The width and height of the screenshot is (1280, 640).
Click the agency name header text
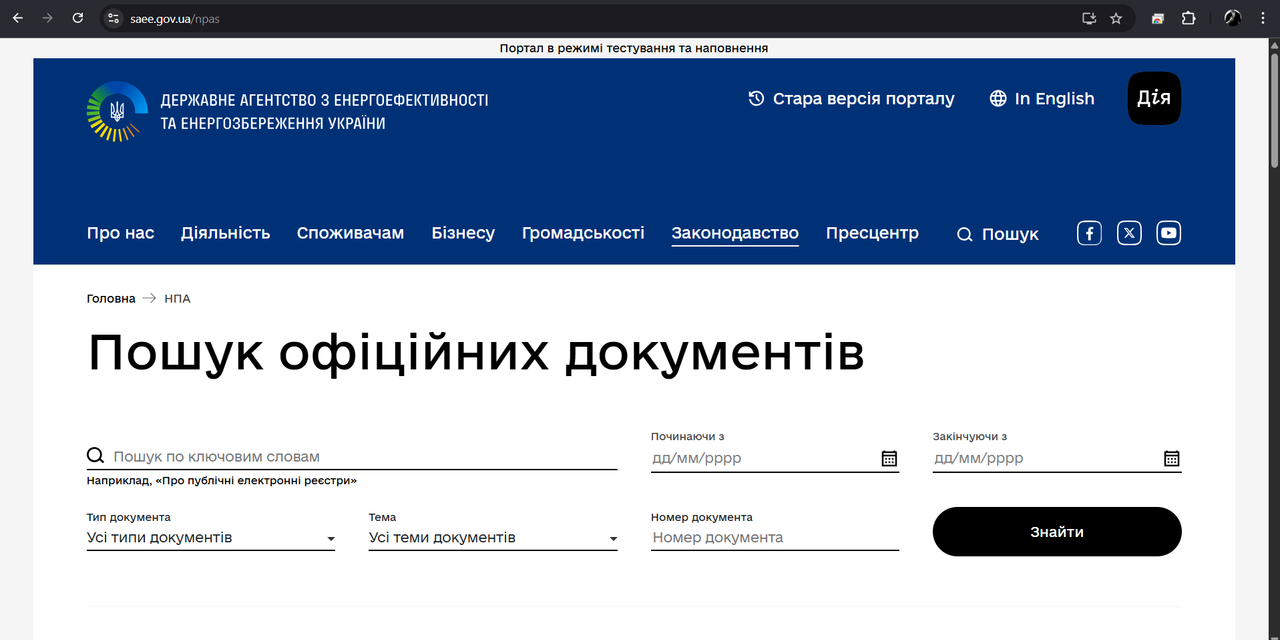tap(324, 112)
